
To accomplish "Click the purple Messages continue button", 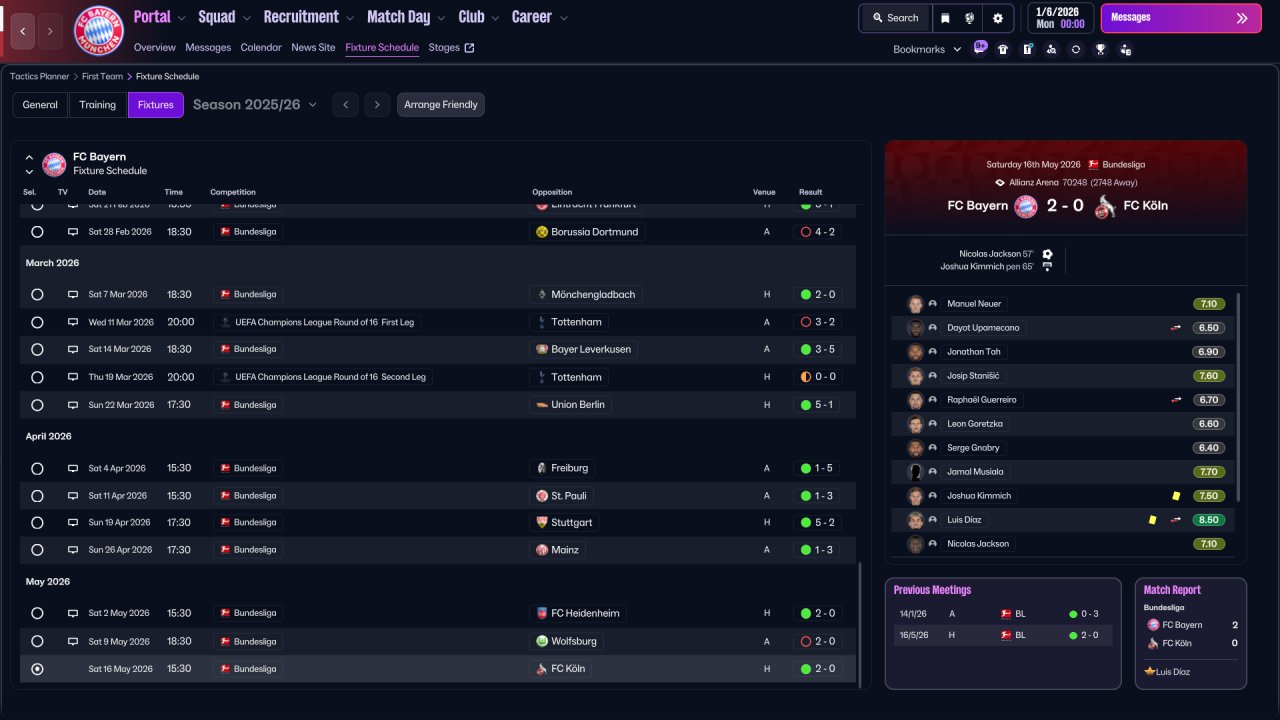I will pyautogui.click(x=1181, y=18).
